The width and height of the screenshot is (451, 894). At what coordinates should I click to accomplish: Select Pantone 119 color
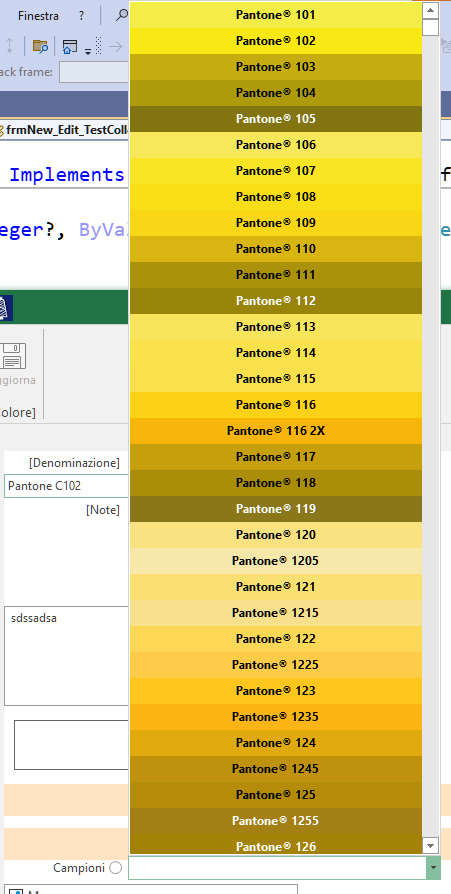[276, 509]
